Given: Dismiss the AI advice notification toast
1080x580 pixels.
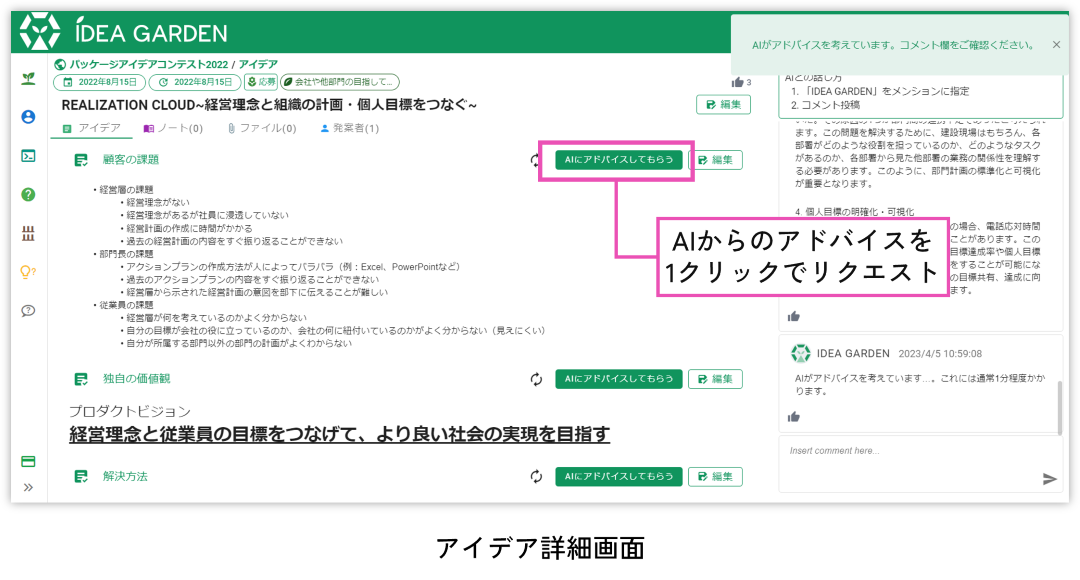Looking at the screenshot, I should 1057,45.
